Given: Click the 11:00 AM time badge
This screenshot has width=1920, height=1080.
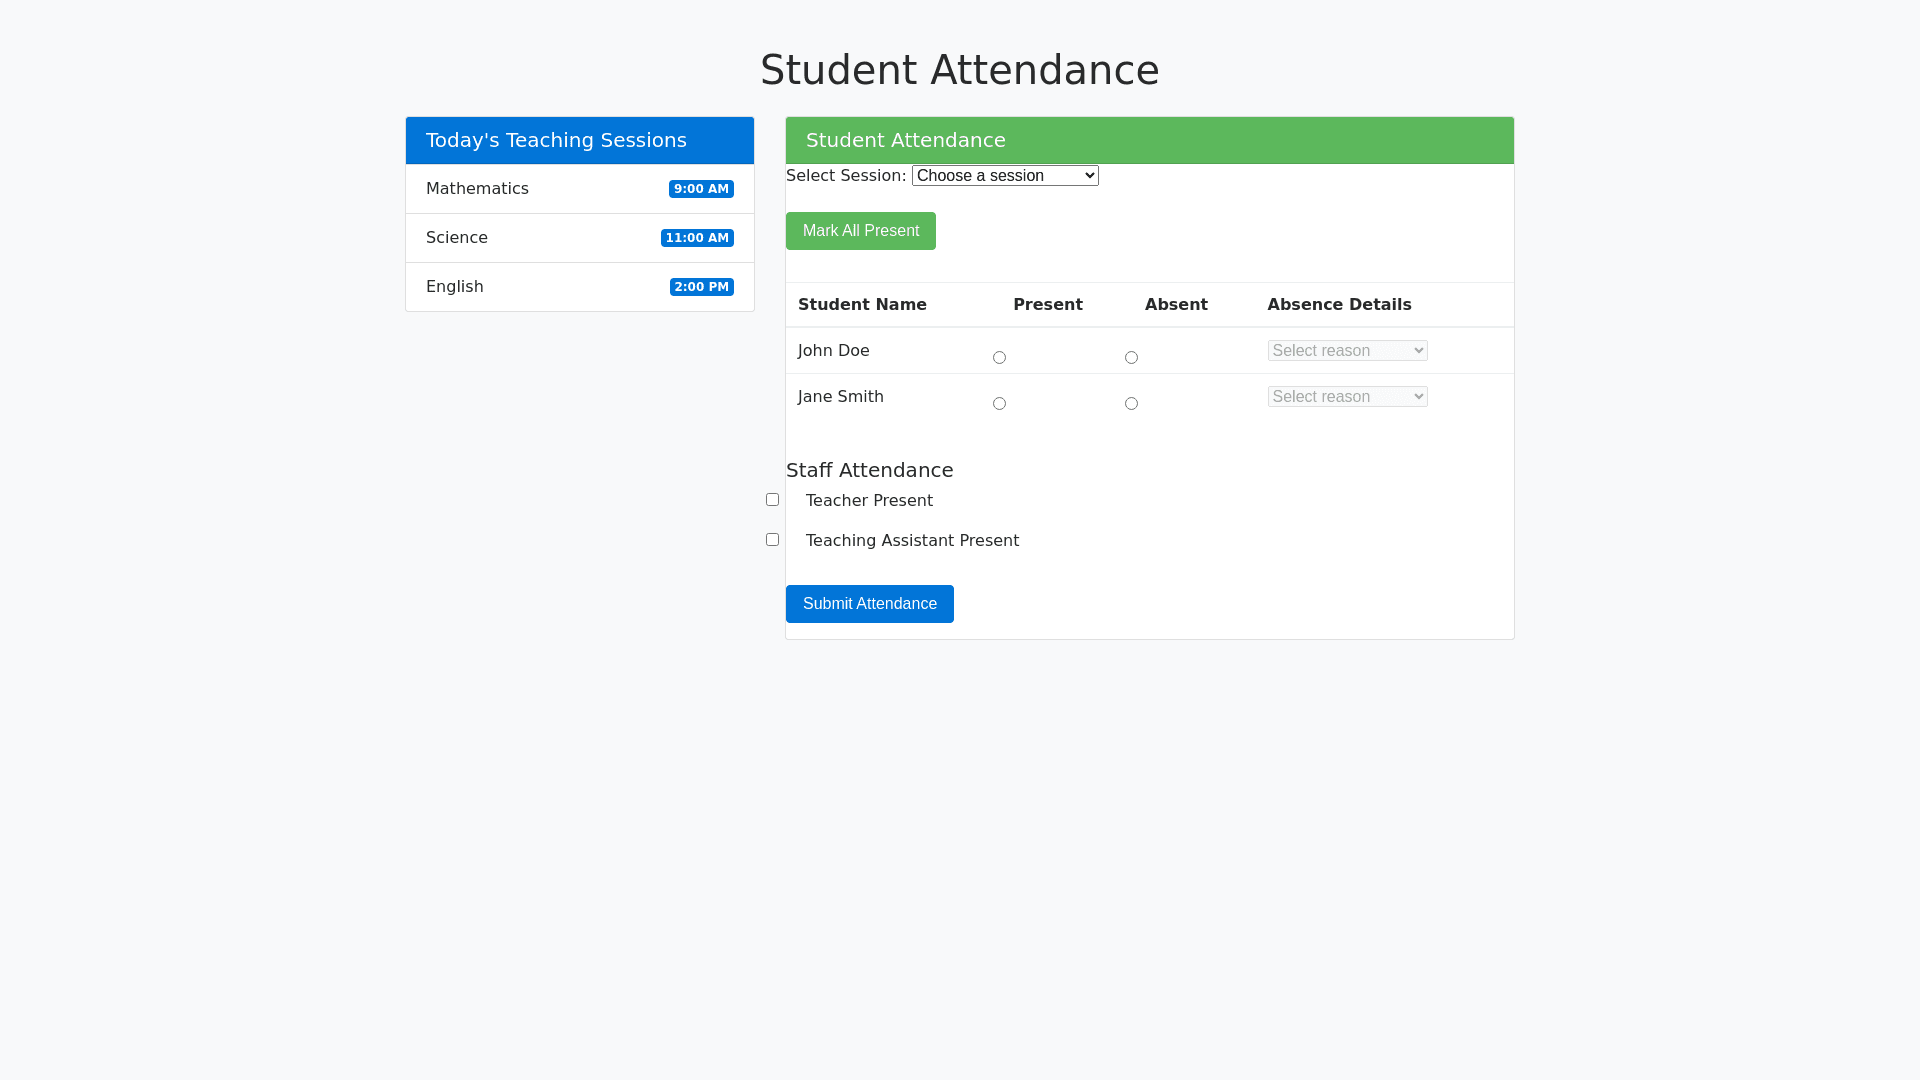Looking at the screenshot, I should coord(697,238).
